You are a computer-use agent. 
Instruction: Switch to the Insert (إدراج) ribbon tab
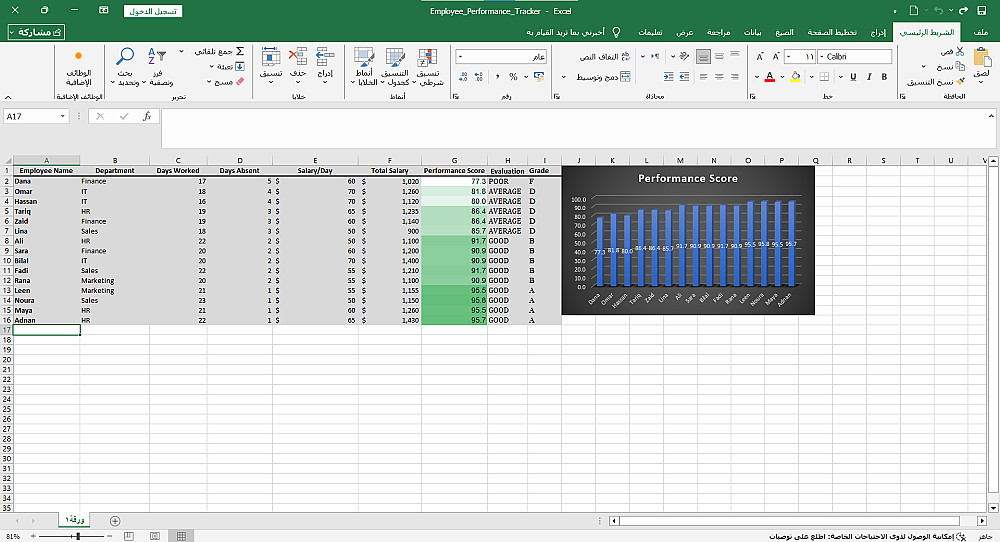point(877,32)
